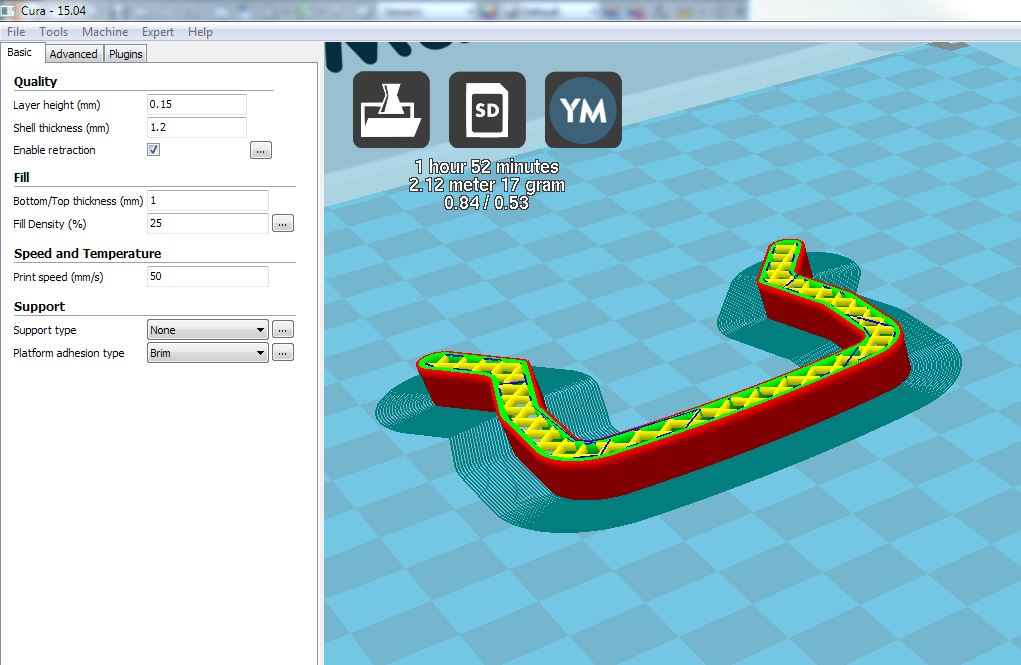Open the Tools menu
Screen dimensions: 1021x665
click(54, 32)
